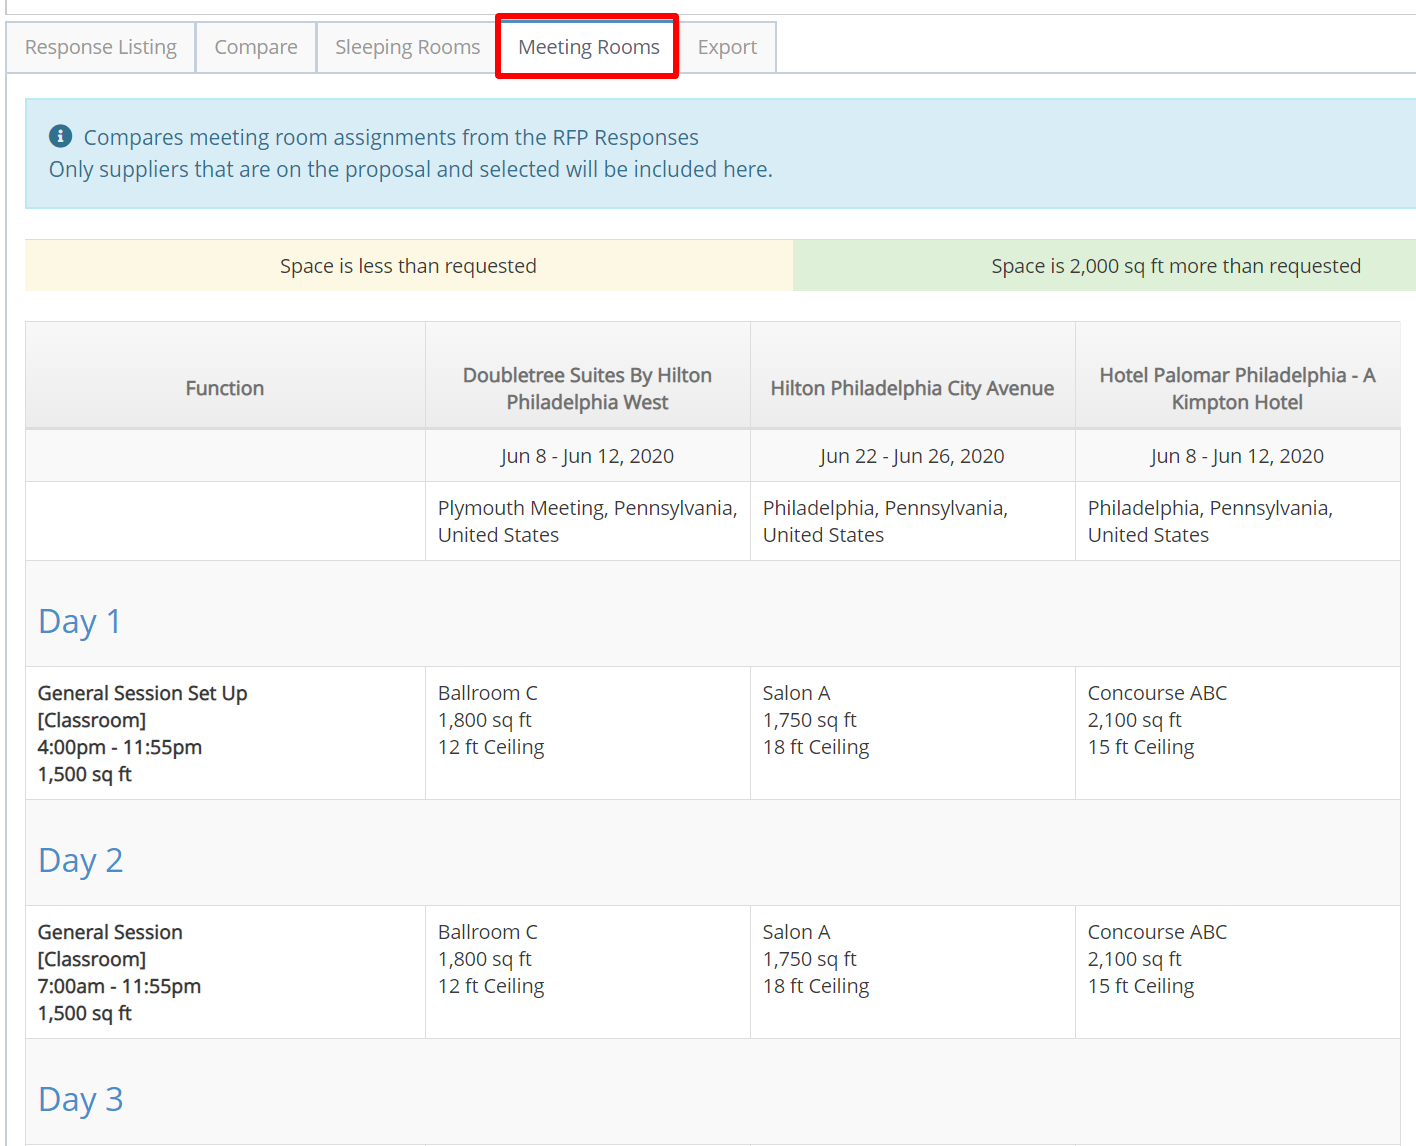
Task: Select the Hilton Philadelphia City Avenue header
Action: [x=912, y=388]
